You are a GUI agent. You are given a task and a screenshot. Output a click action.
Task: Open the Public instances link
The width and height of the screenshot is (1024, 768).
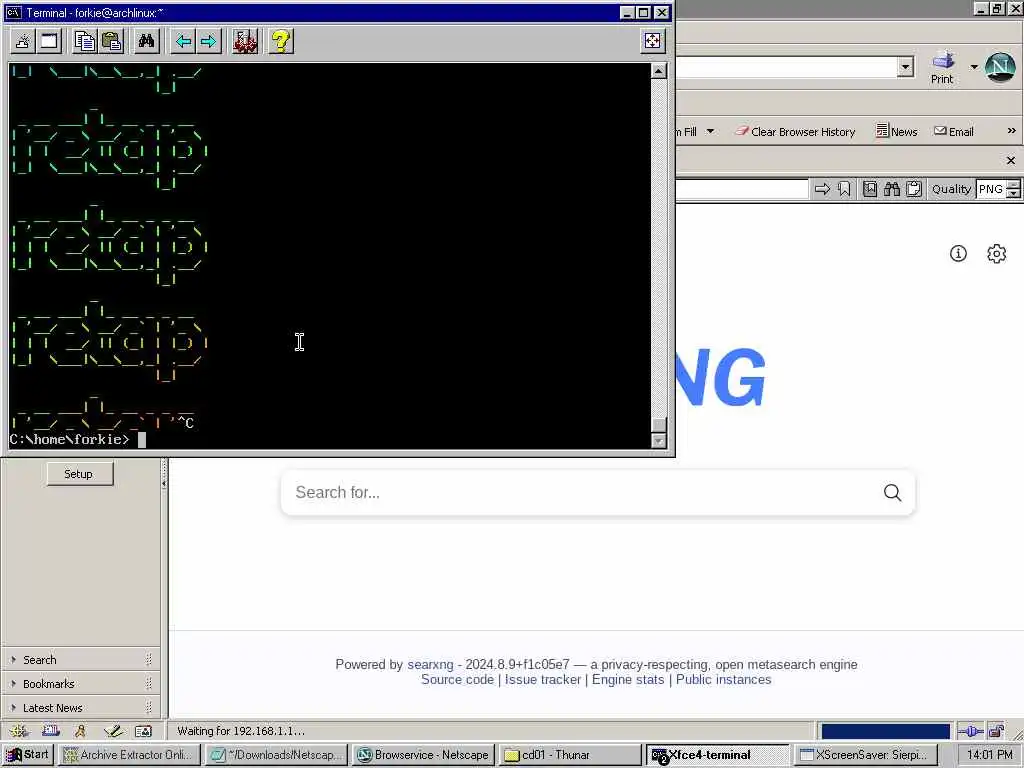point(724,680)
